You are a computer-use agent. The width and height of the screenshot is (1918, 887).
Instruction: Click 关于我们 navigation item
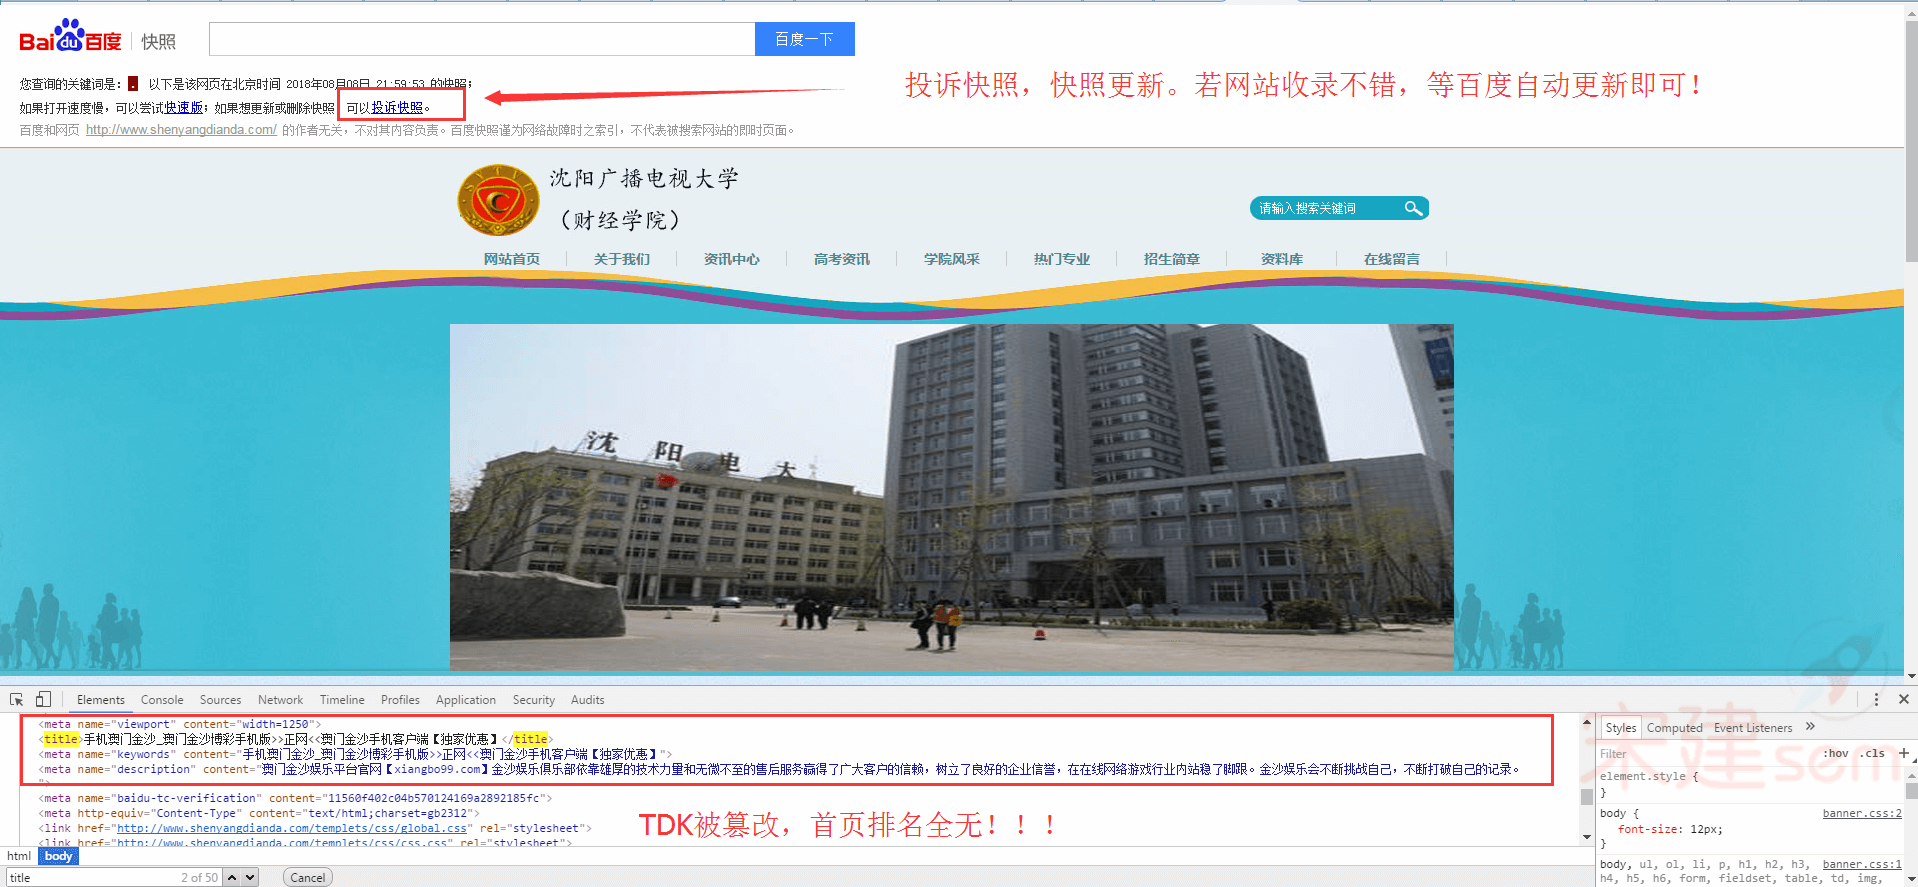click(x=621, y=259)
